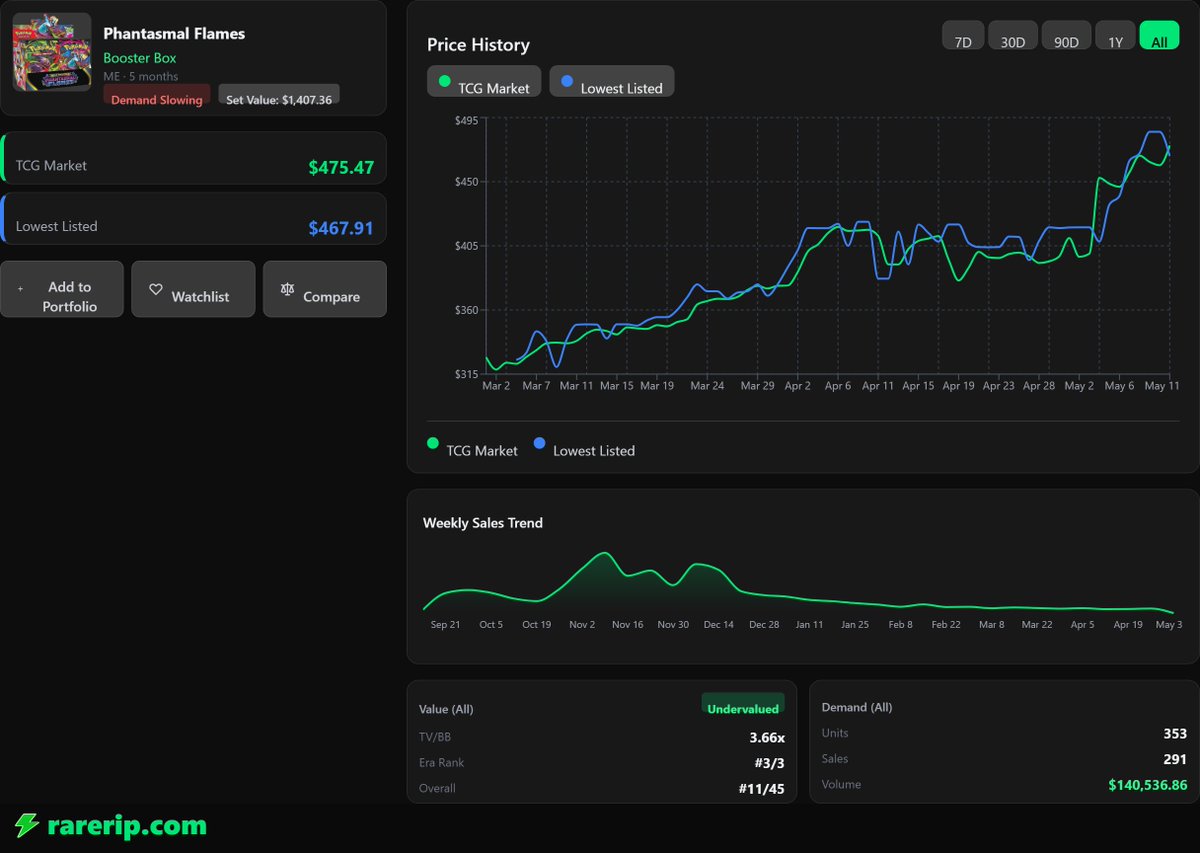Click the Overall rank #11/45

coord(761,789)
